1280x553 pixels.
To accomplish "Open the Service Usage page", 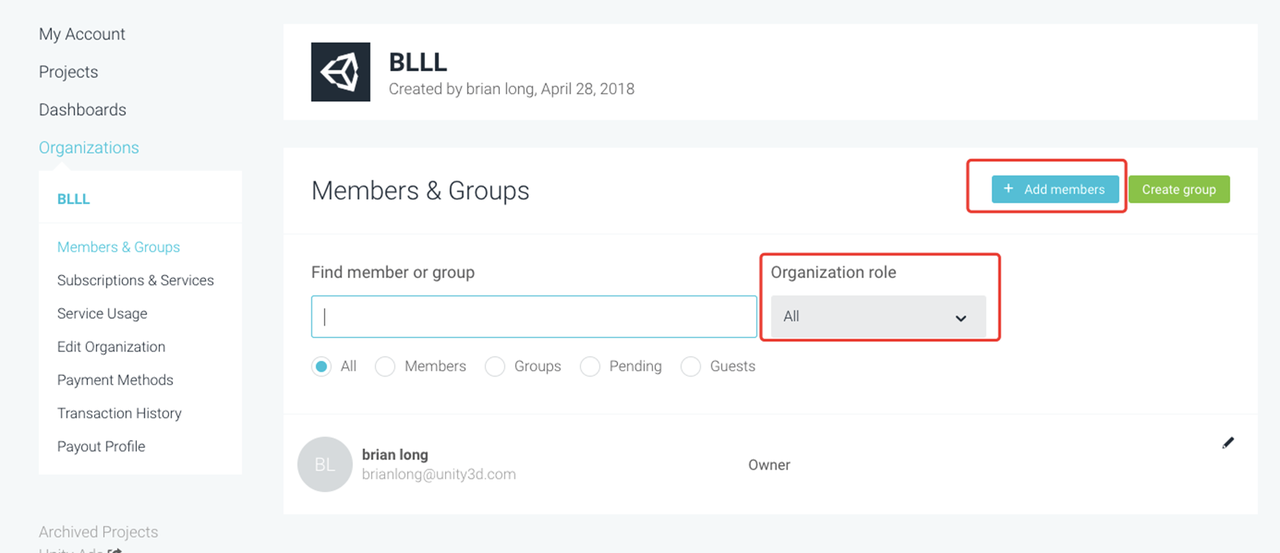I will pos(102,314).
